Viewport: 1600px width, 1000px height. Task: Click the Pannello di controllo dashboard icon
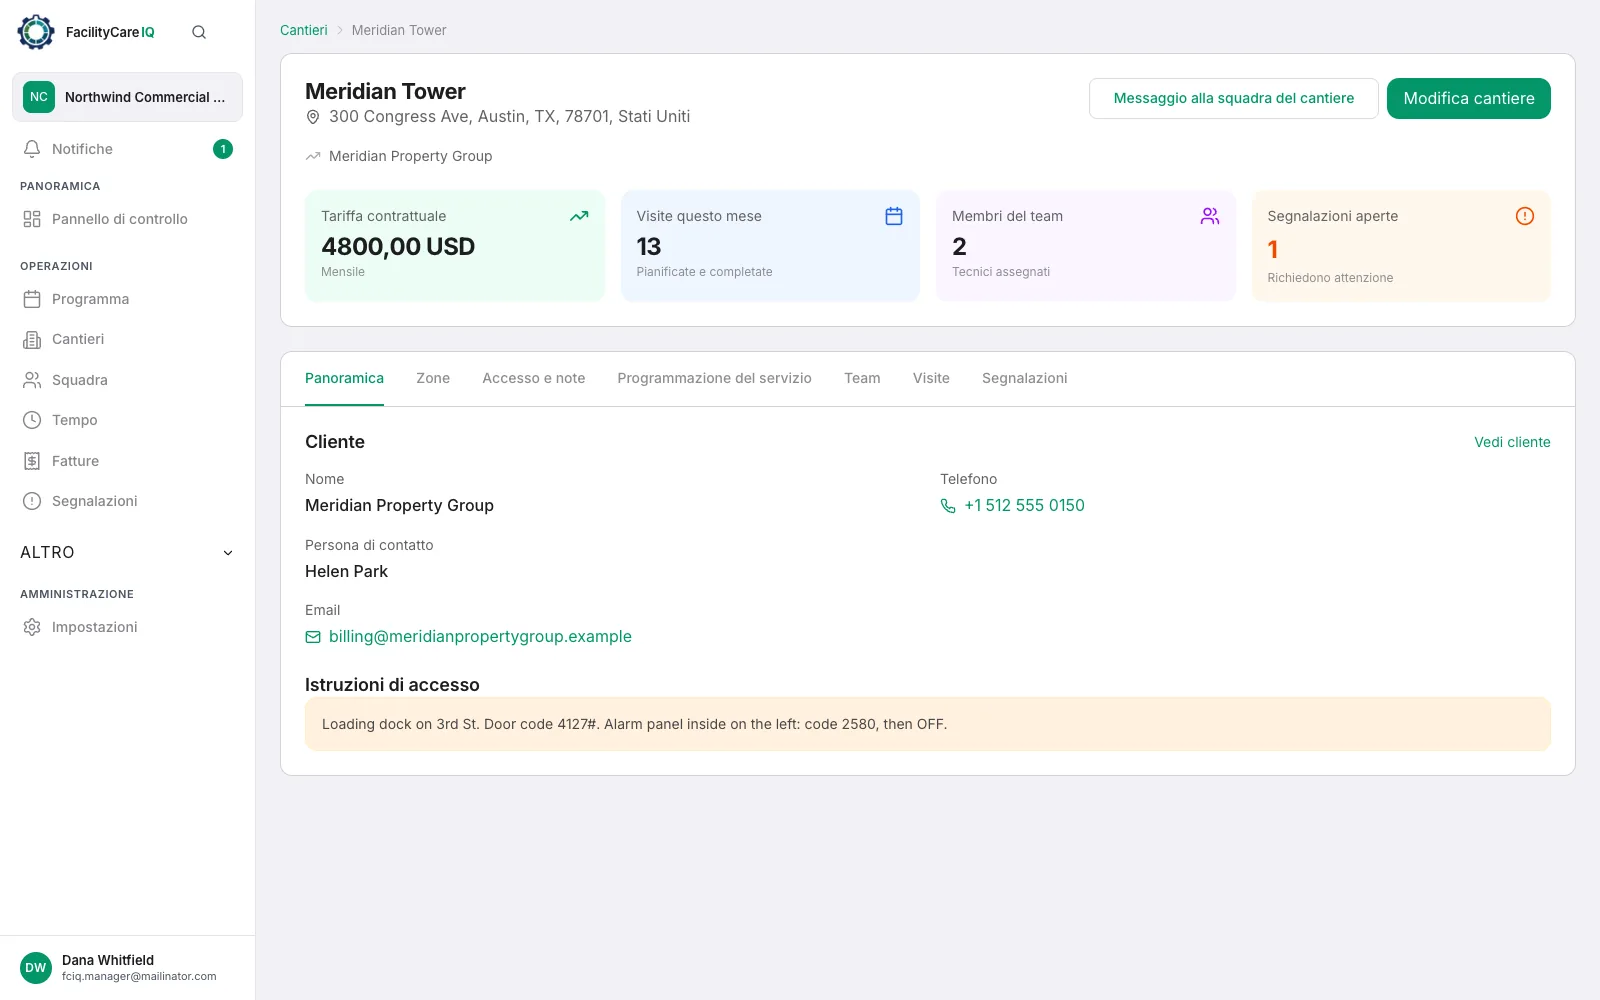tap(32, 219)
